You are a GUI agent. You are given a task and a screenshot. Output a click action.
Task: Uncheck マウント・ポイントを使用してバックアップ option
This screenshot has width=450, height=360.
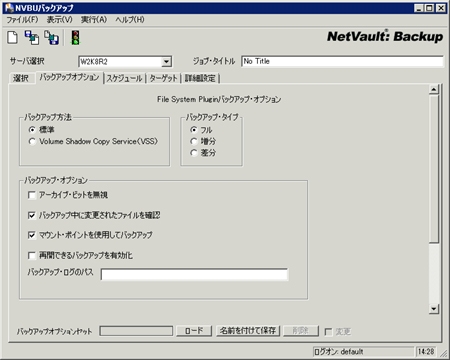click(x=32, y=235)
